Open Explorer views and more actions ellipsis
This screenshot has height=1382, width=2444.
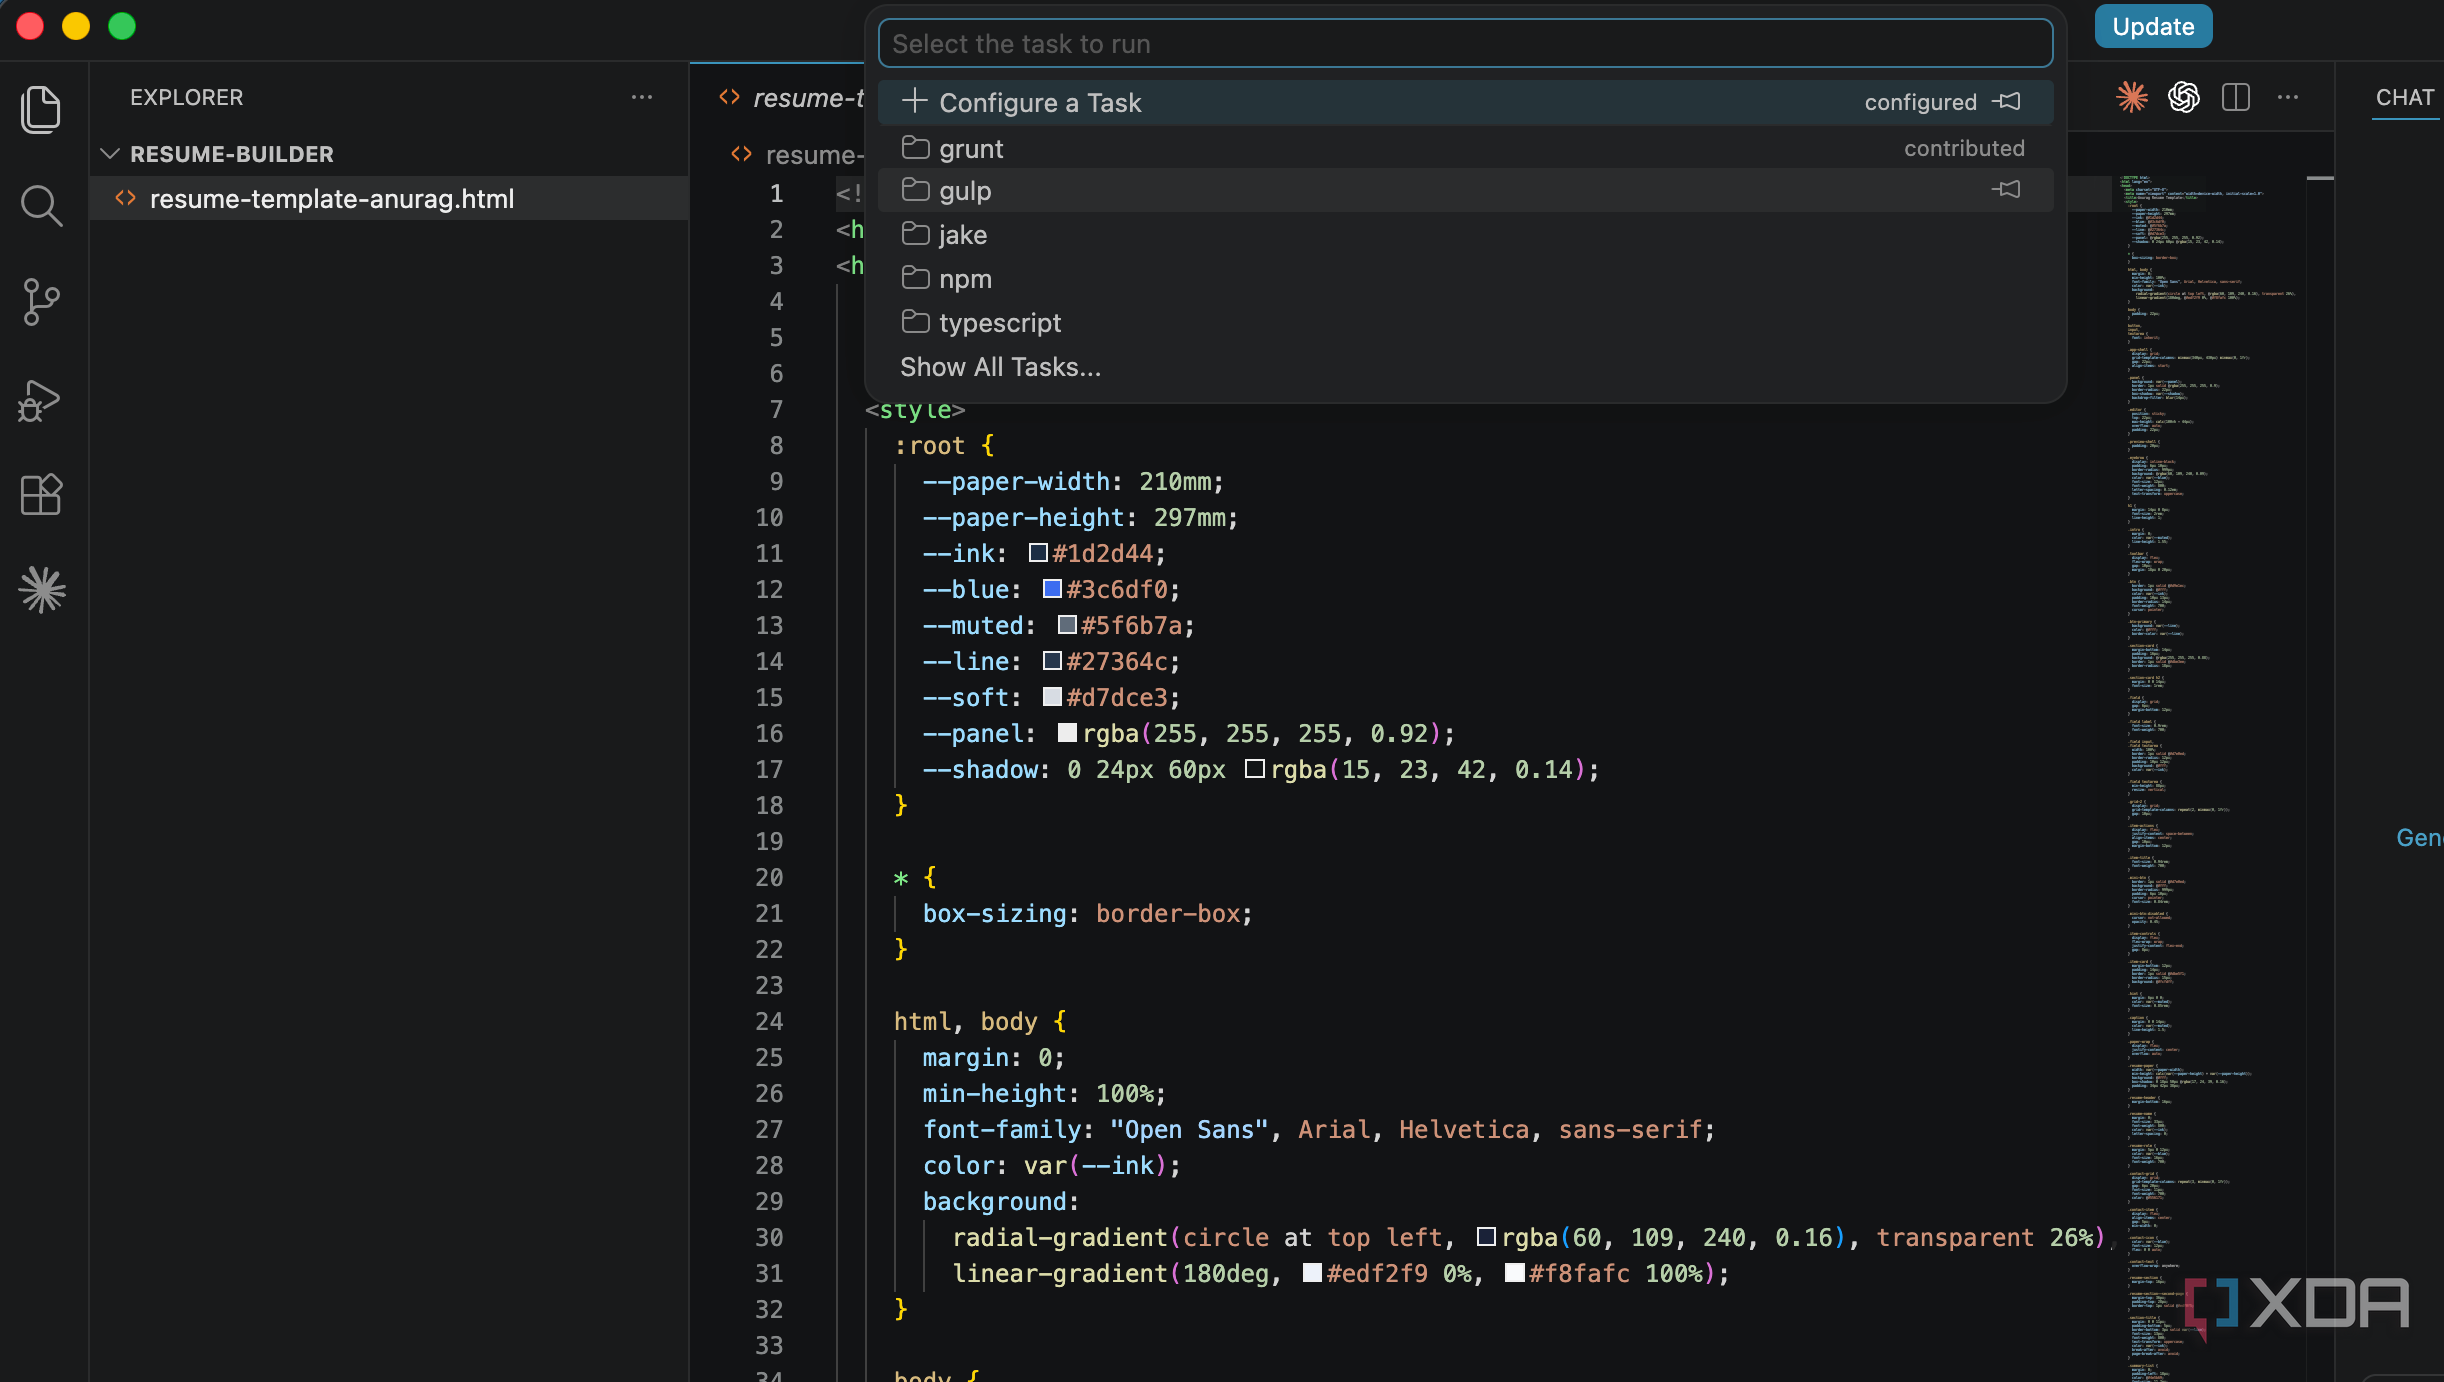(x=642, y=97)
